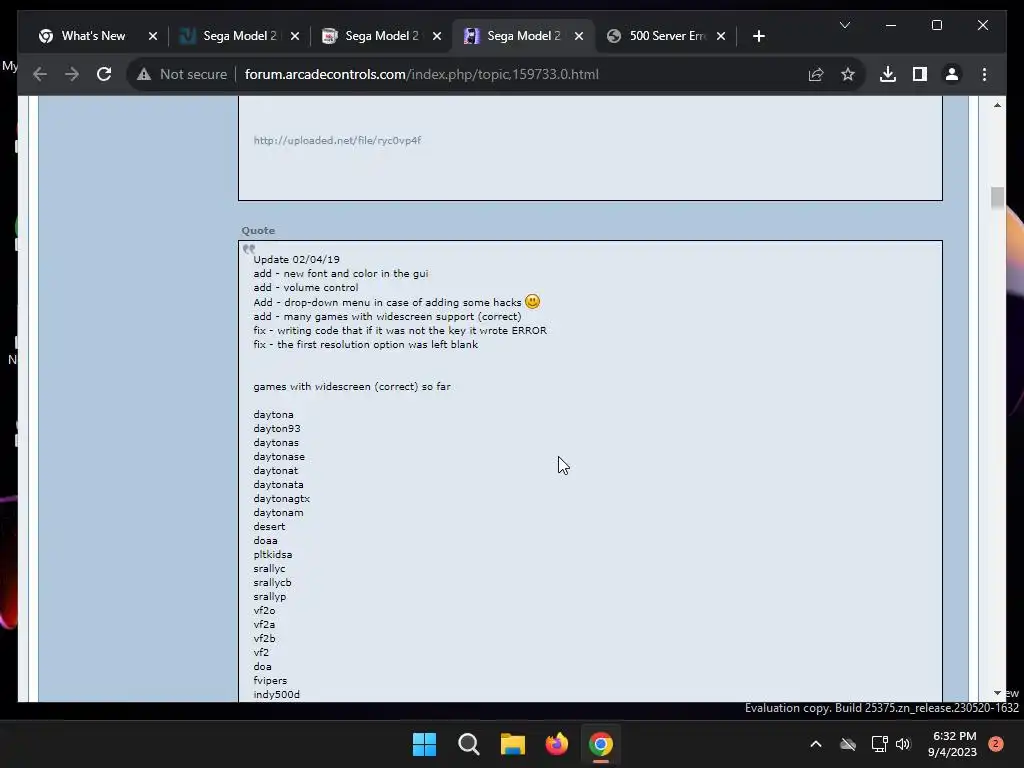The width and height of the screenshot is (1024, 768).
Task: Show hidden system tray icons
Action: pyautogui.click(x=816, y=744)
